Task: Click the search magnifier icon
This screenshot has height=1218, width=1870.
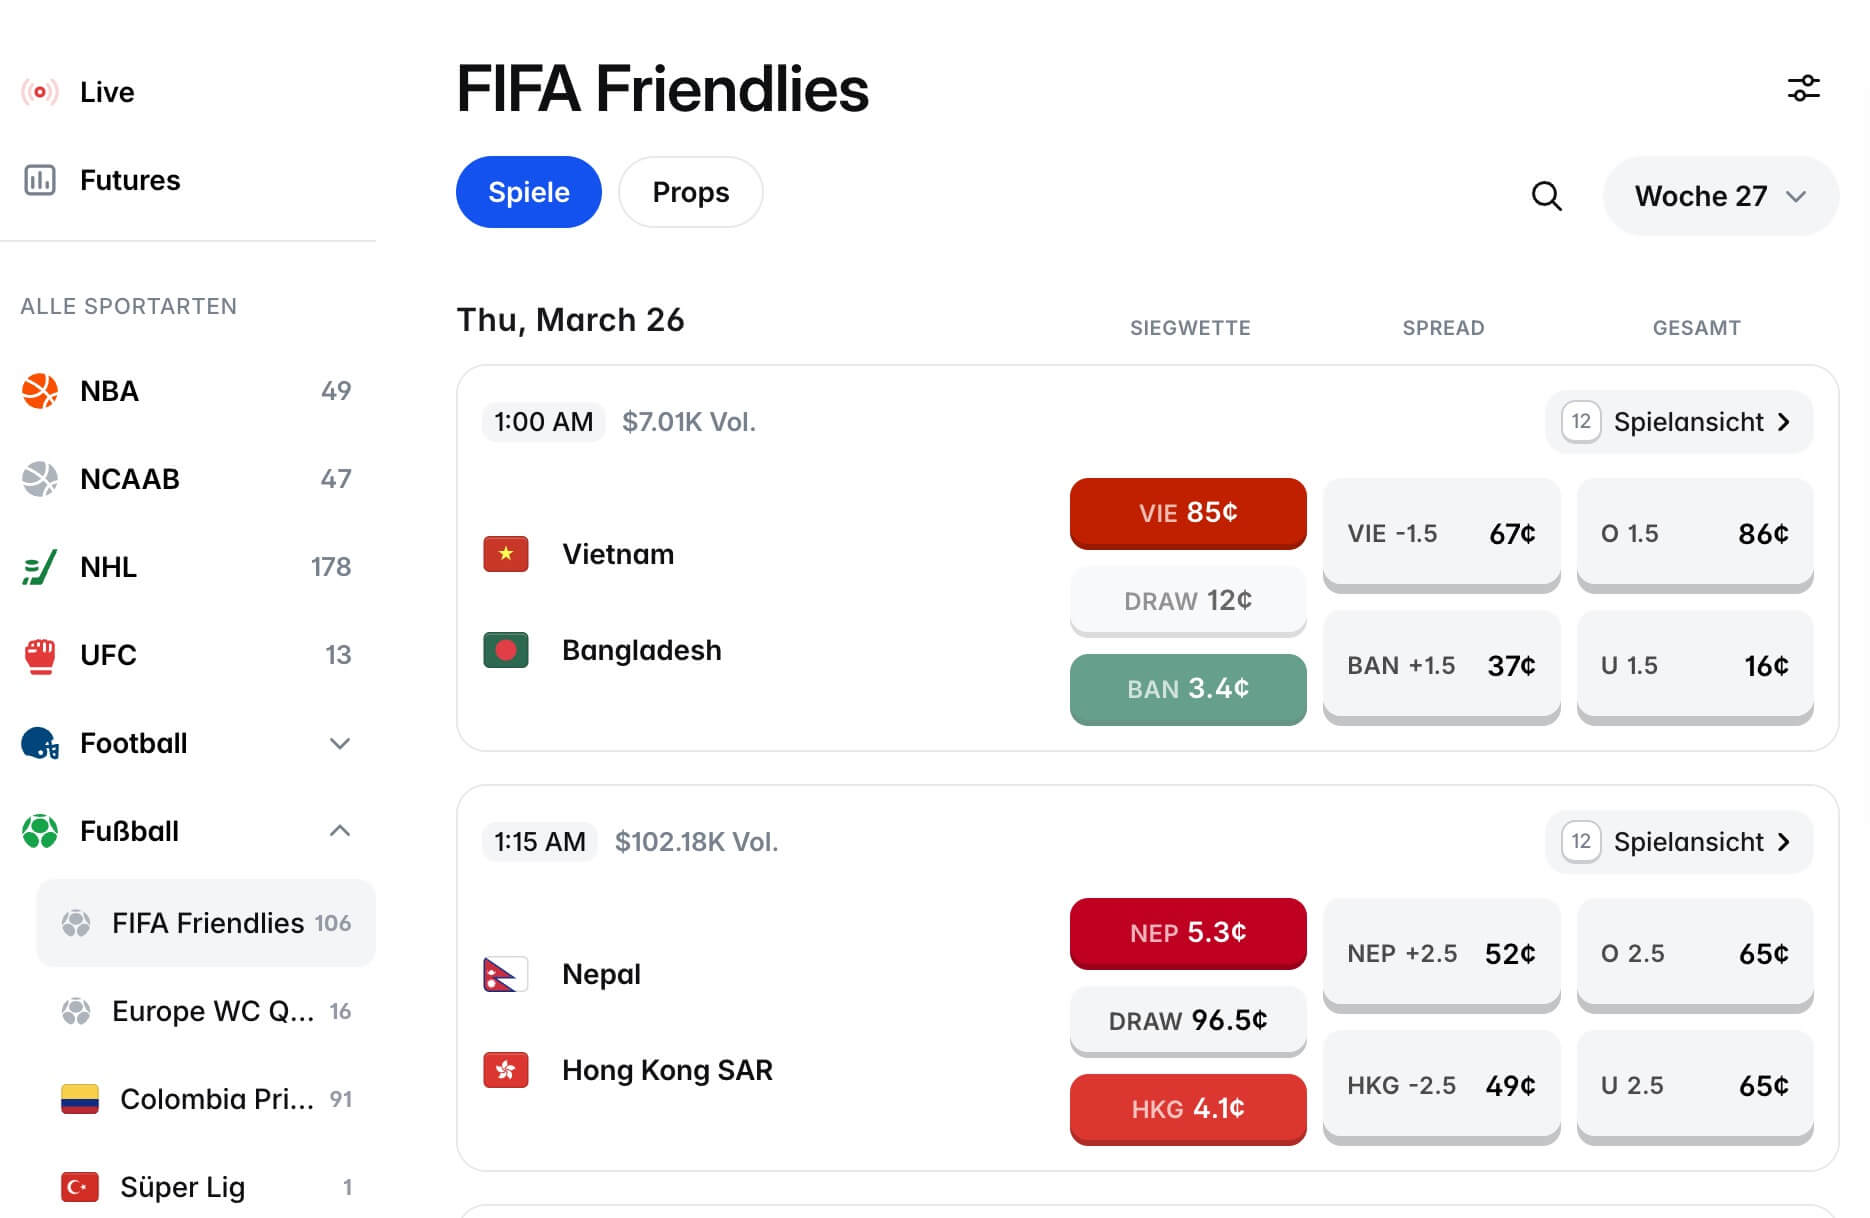Action: click(1546, 196)
